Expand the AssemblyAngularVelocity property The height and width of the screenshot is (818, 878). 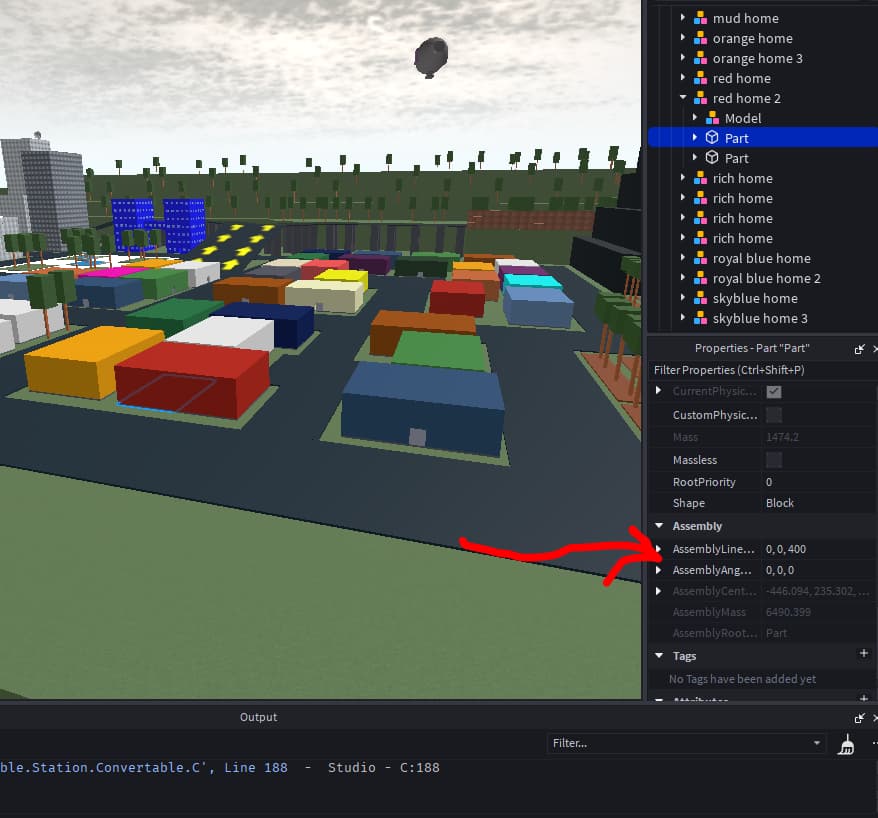click(658, 570)
